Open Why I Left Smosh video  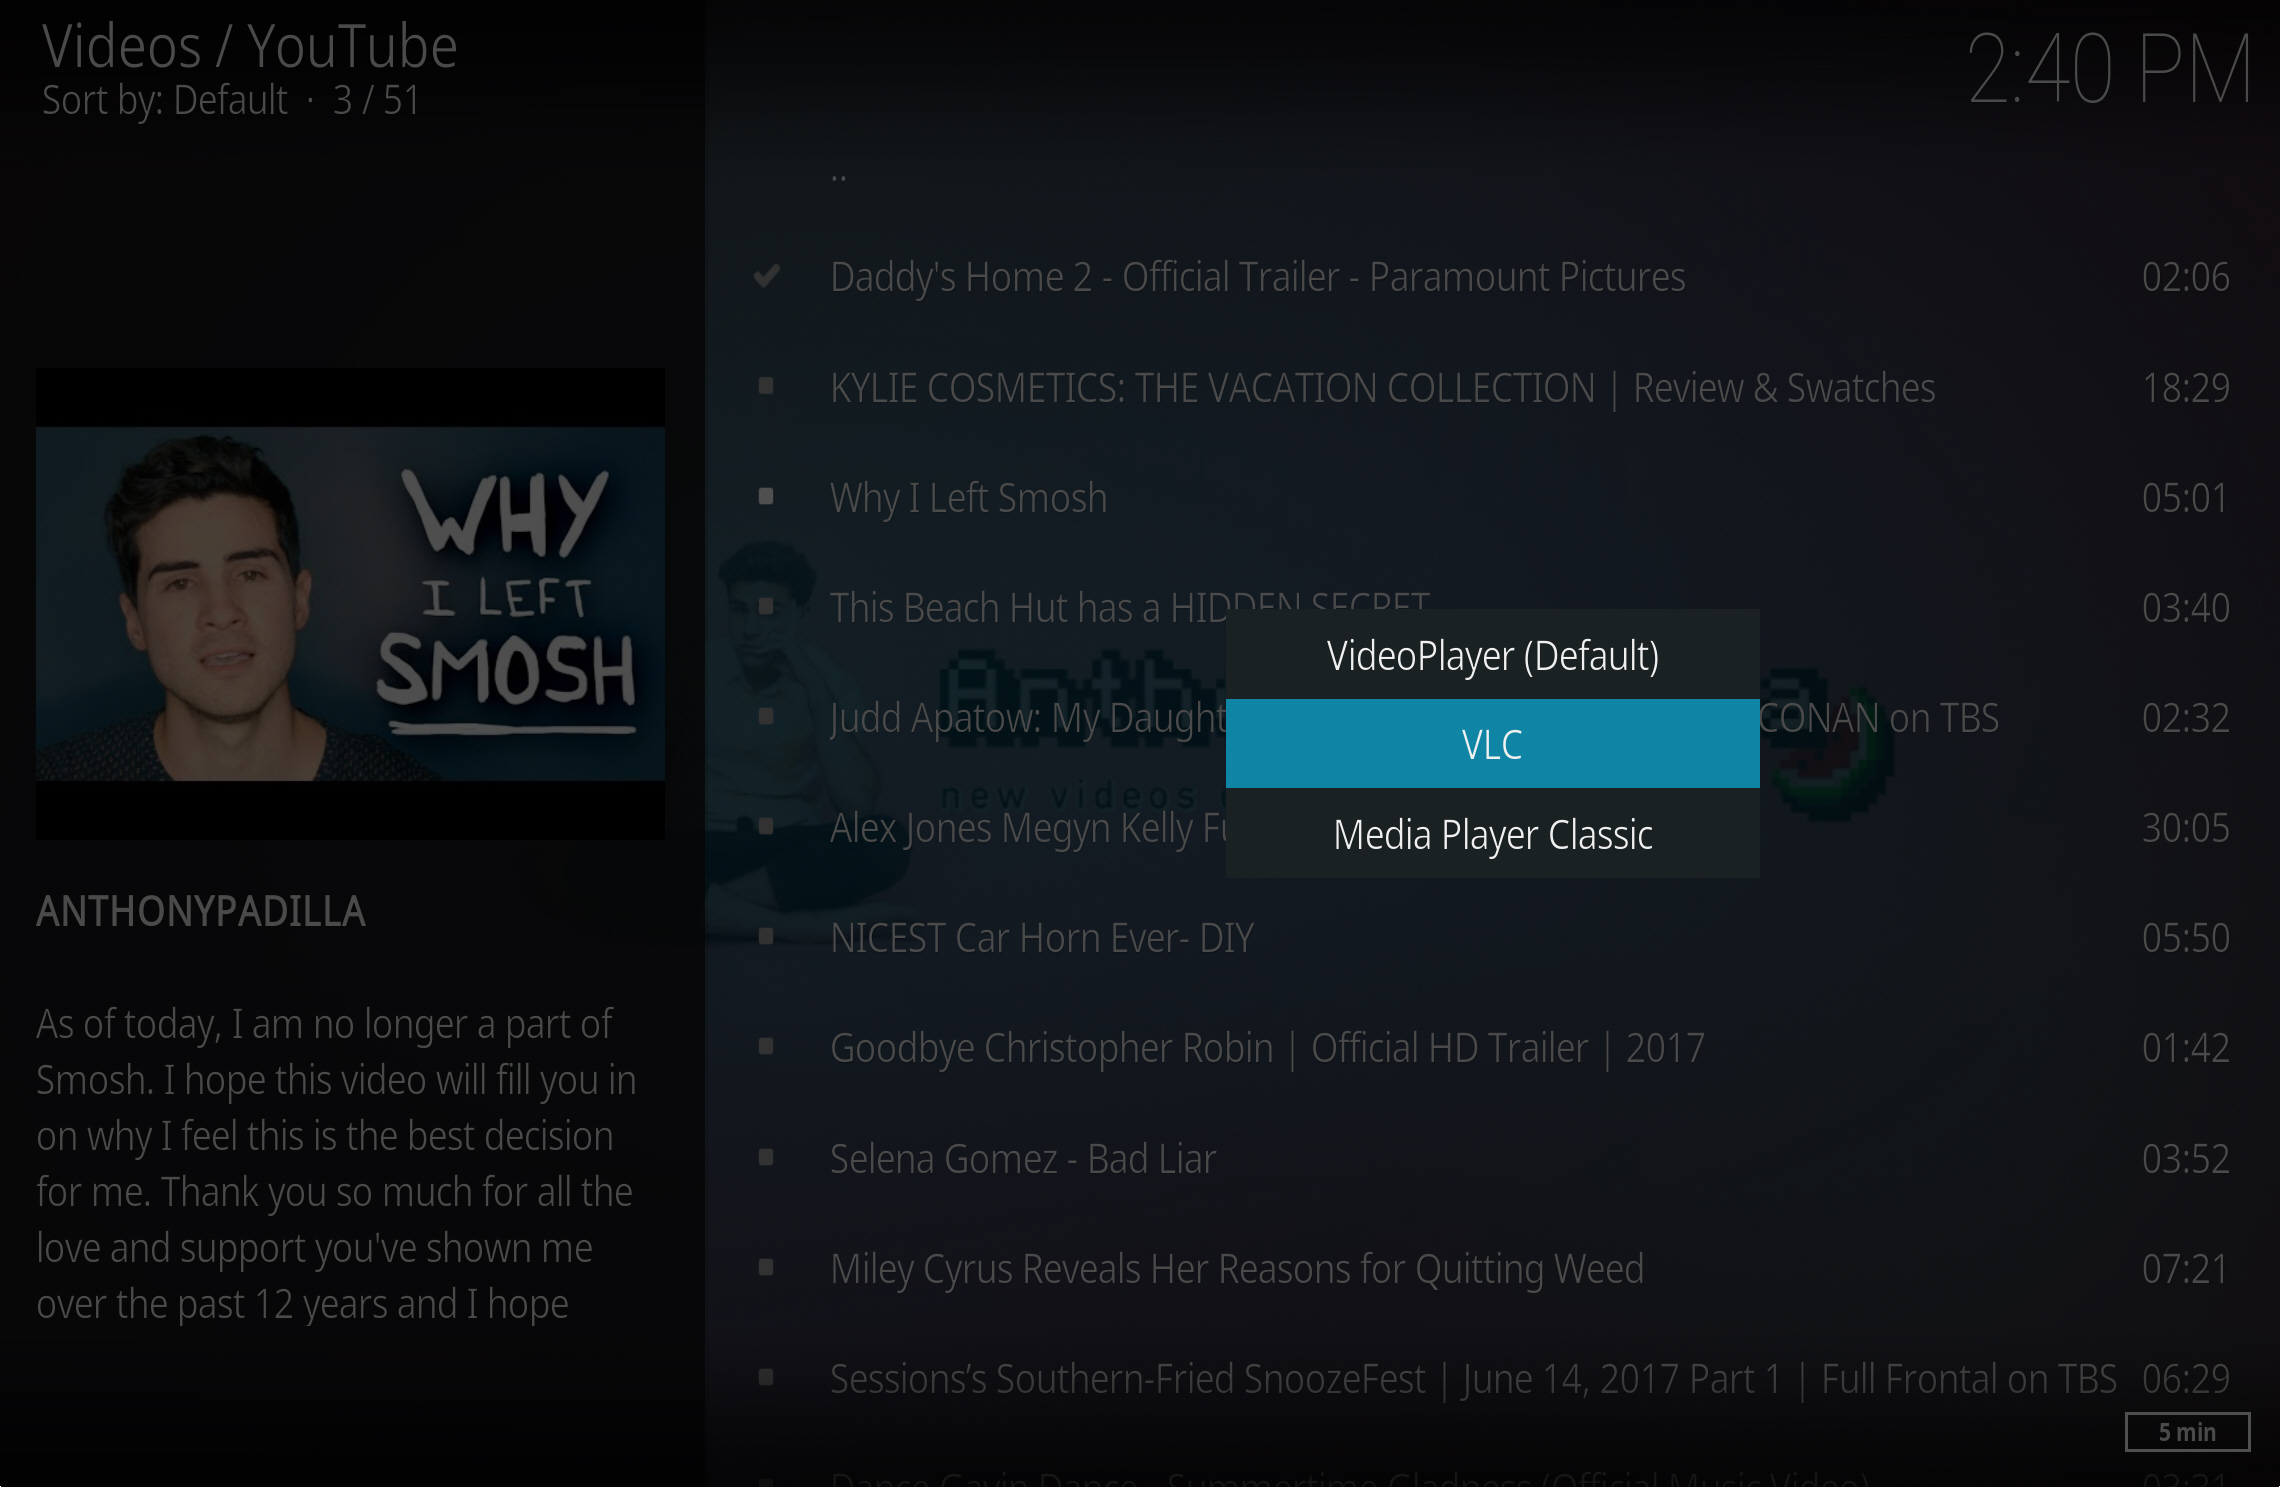[x=970, y=495]
